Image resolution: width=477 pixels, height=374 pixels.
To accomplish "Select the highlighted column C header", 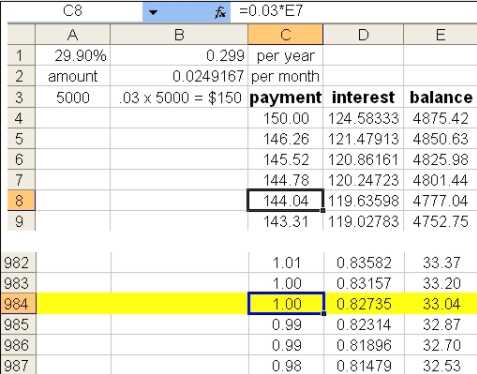I will (285, 34).
